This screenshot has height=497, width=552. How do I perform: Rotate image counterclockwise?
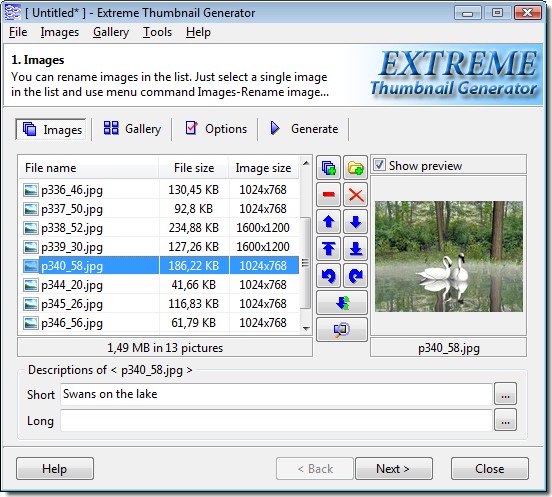328,276
